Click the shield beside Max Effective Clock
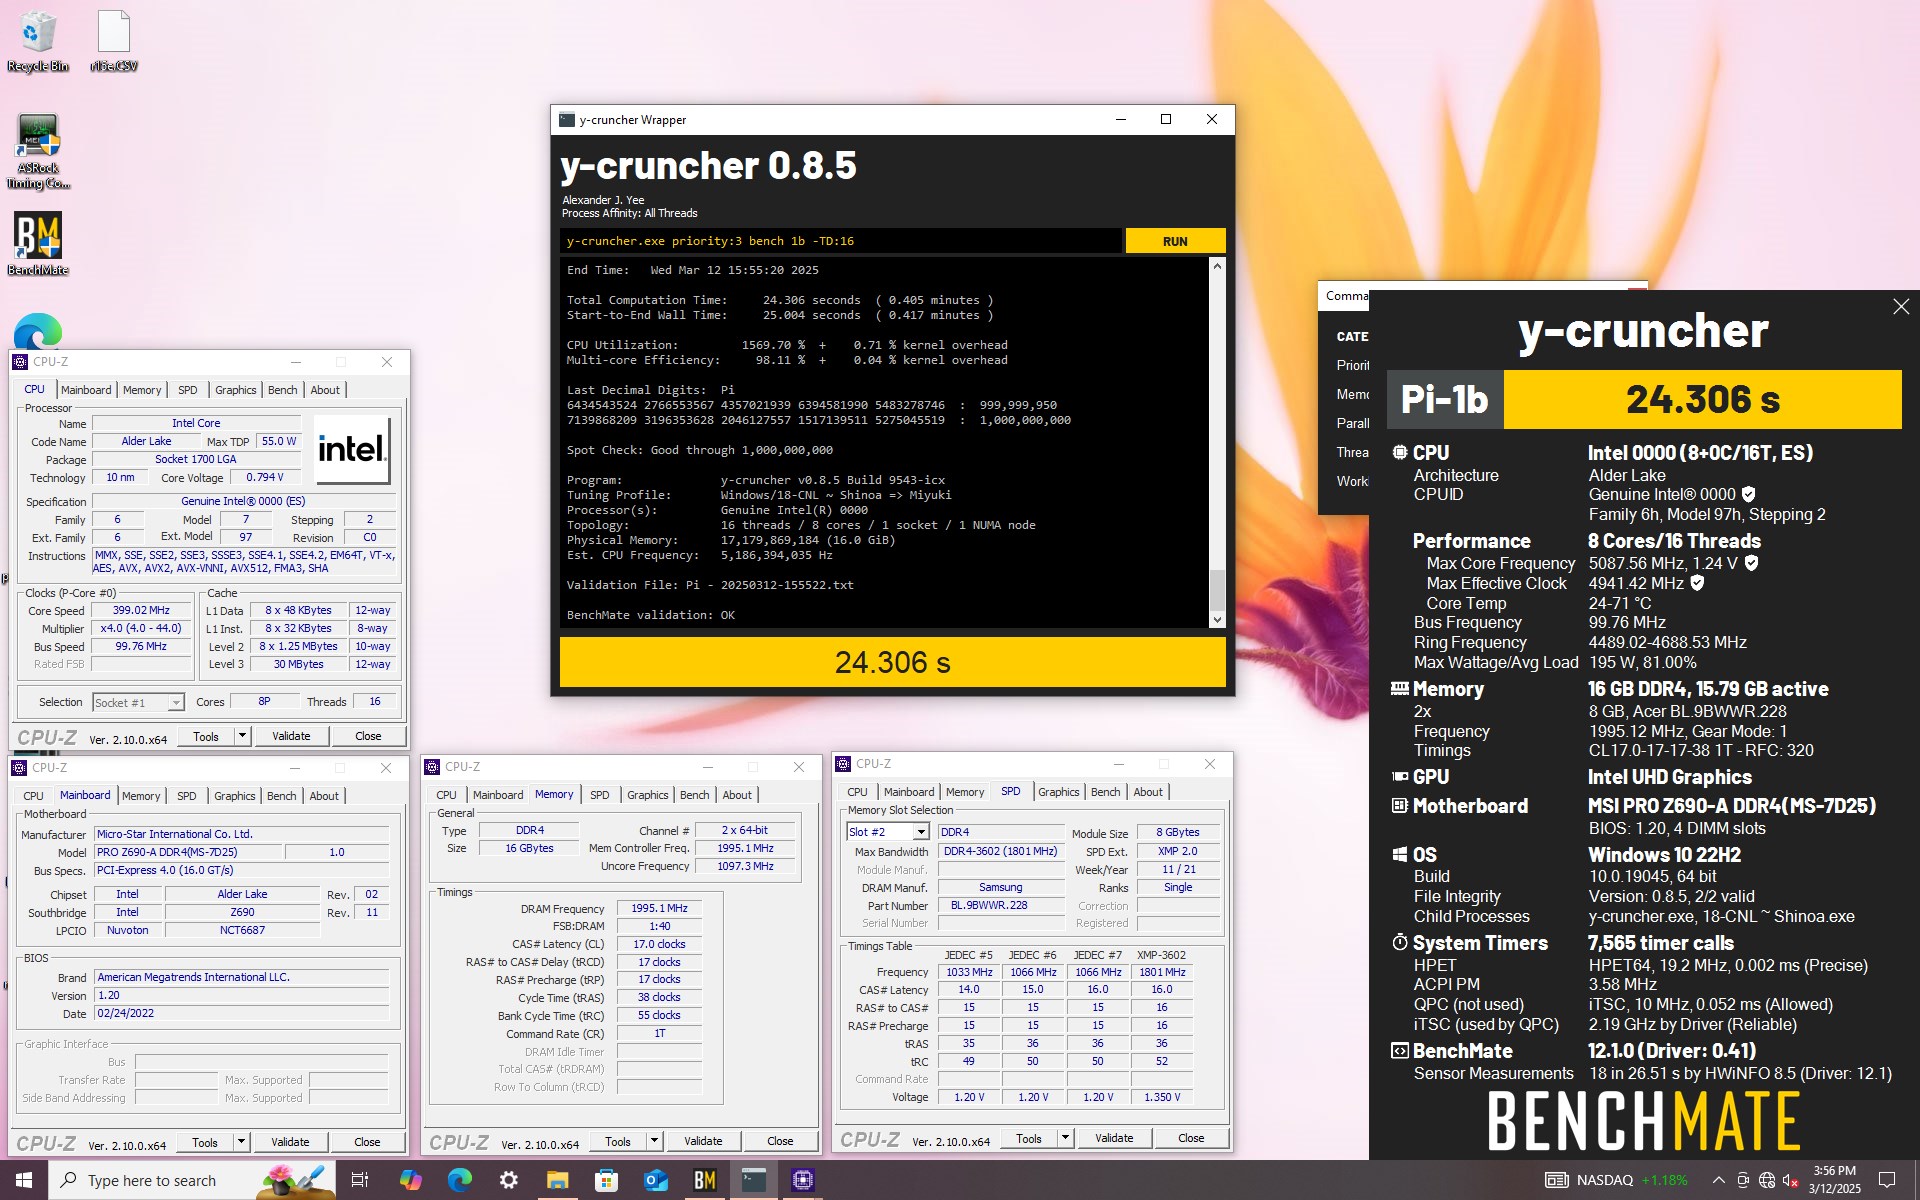This screenshot has width=1920, height=1200. (1697, 583)
